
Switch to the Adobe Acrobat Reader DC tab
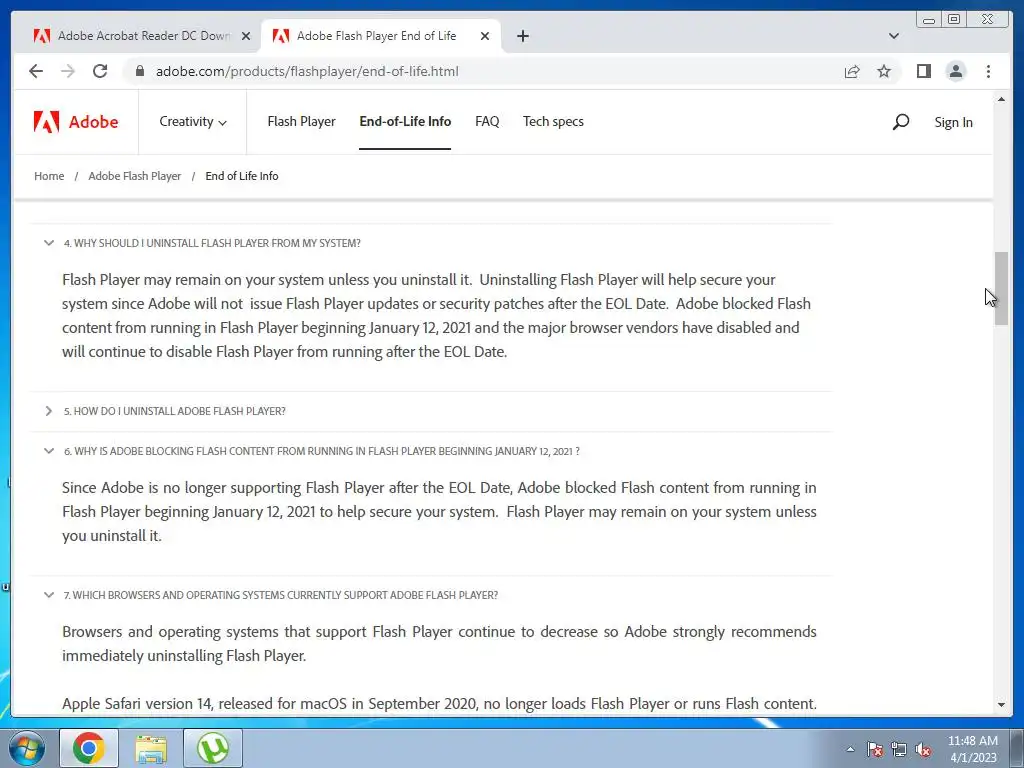coord(142,36)
